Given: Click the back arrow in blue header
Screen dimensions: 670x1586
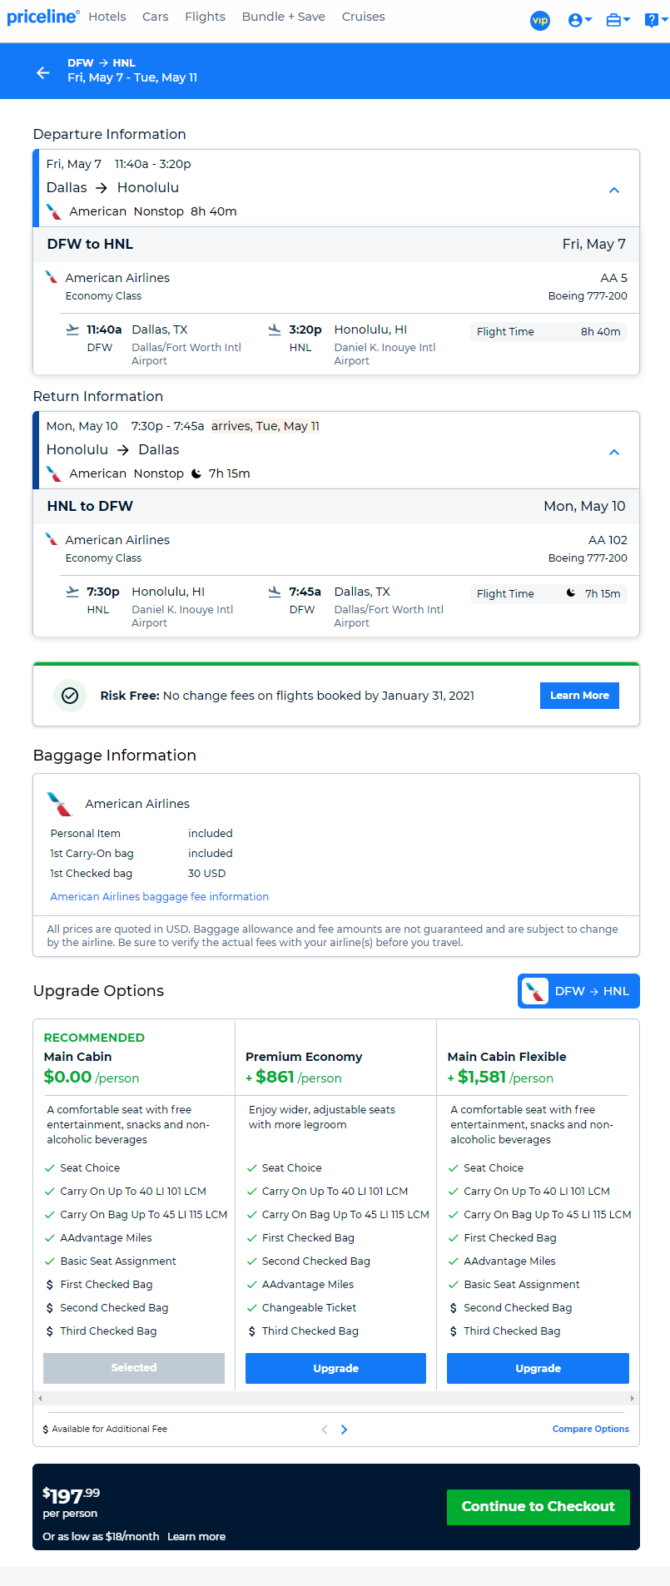Looking at the screenshot, I should pyautogui.click(x=42, y=72).
